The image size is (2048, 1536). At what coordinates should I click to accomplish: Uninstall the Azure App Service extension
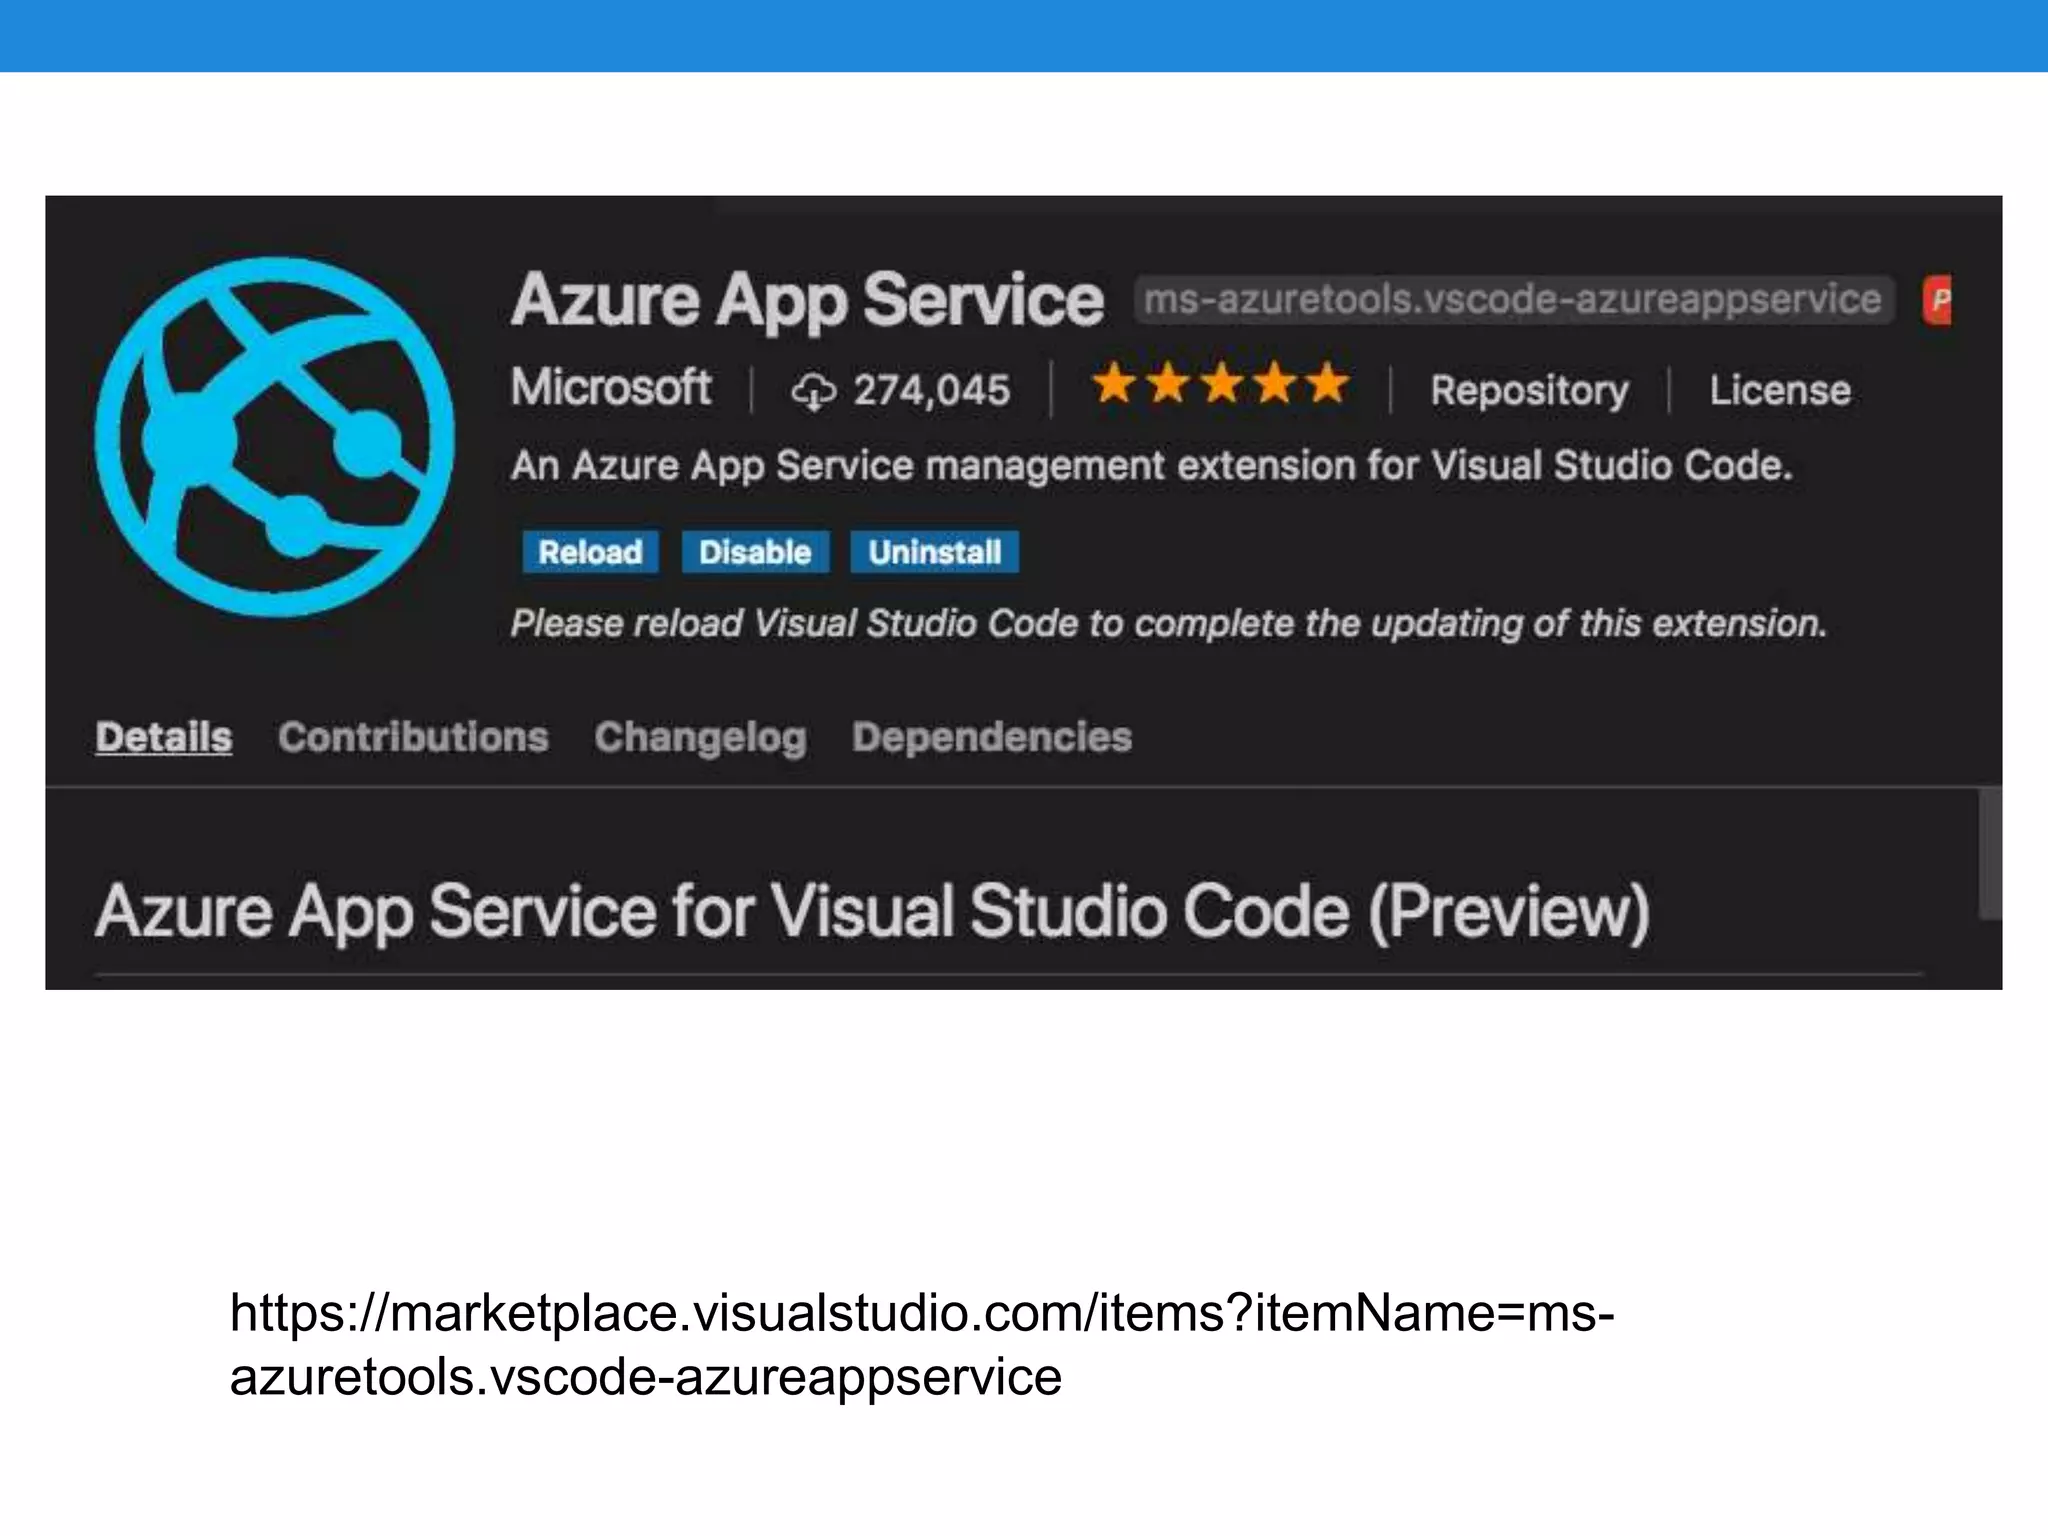coord(934,552)
